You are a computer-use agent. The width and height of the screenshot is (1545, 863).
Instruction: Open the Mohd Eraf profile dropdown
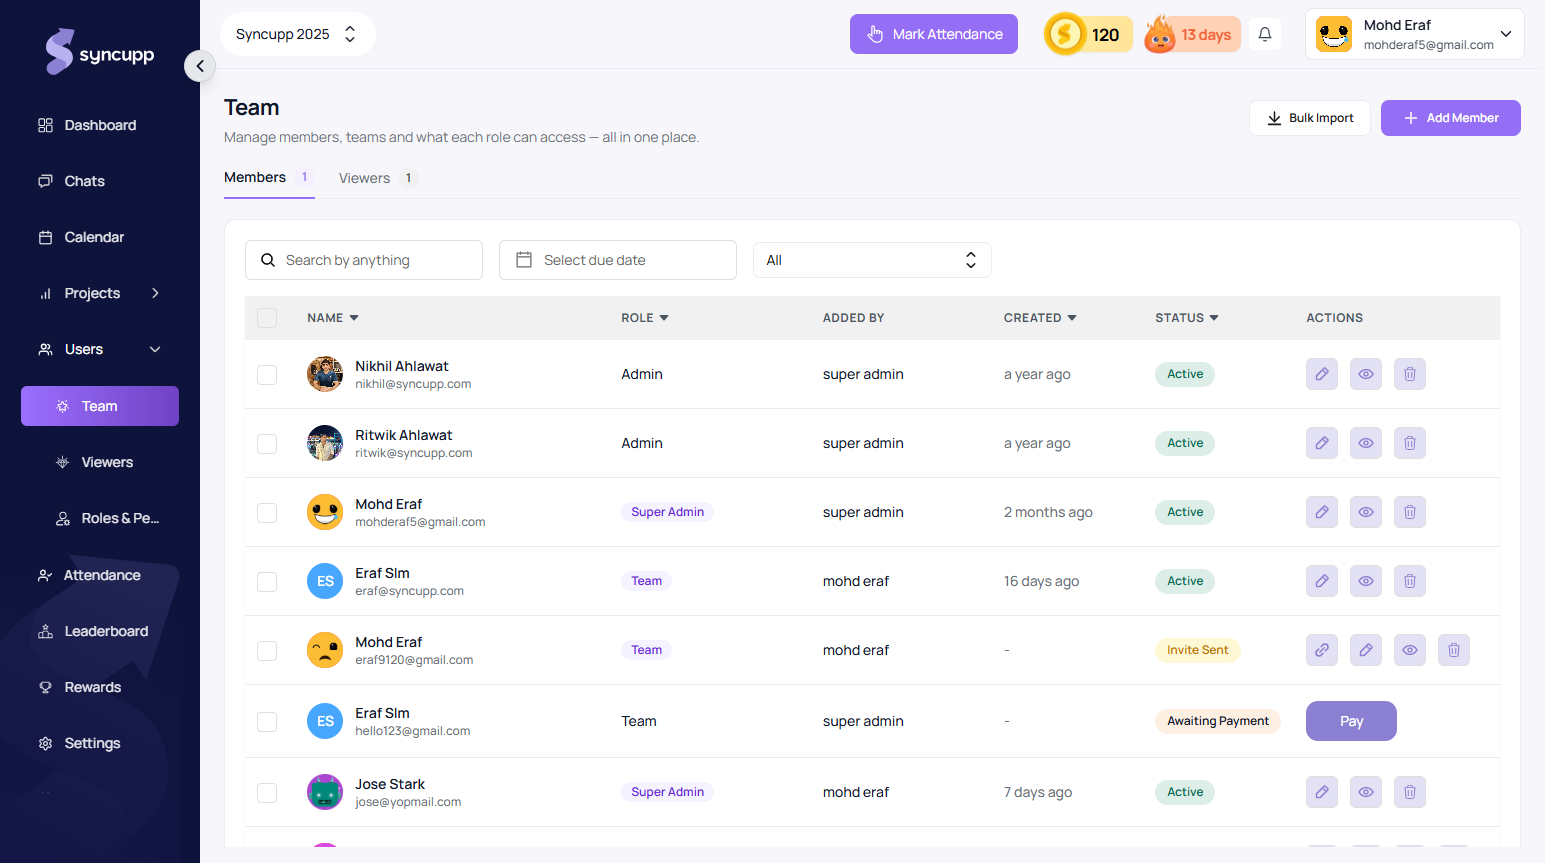coord(1414,34)
